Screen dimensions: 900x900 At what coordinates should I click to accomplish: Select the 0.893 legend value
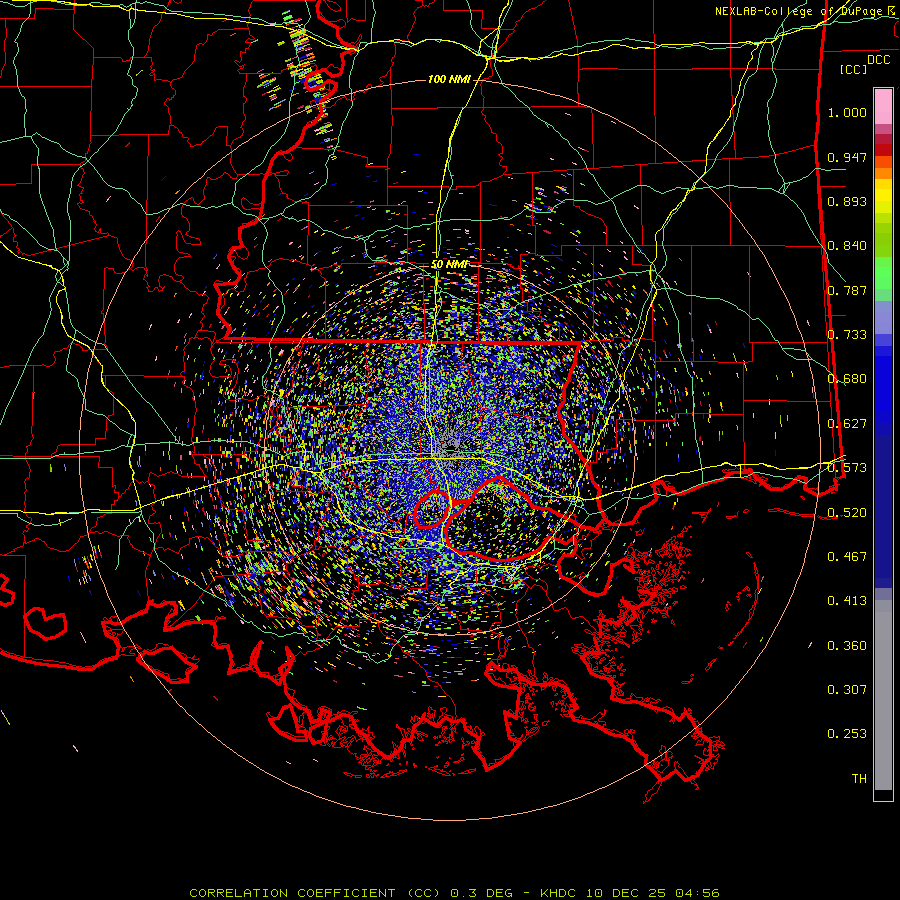tap(847, 201)
